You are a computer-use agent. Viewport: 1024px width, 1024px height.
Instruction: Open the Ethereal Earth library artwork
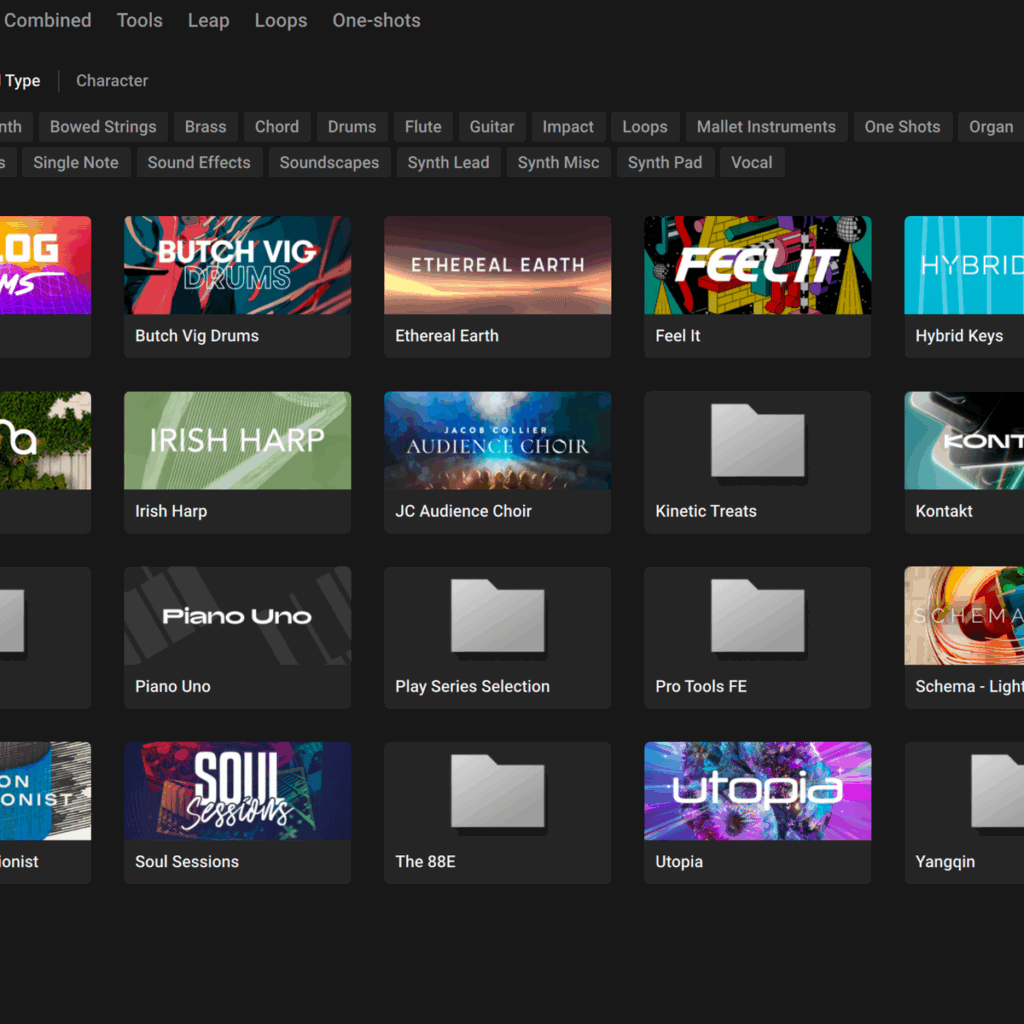(x=498, y=265)
